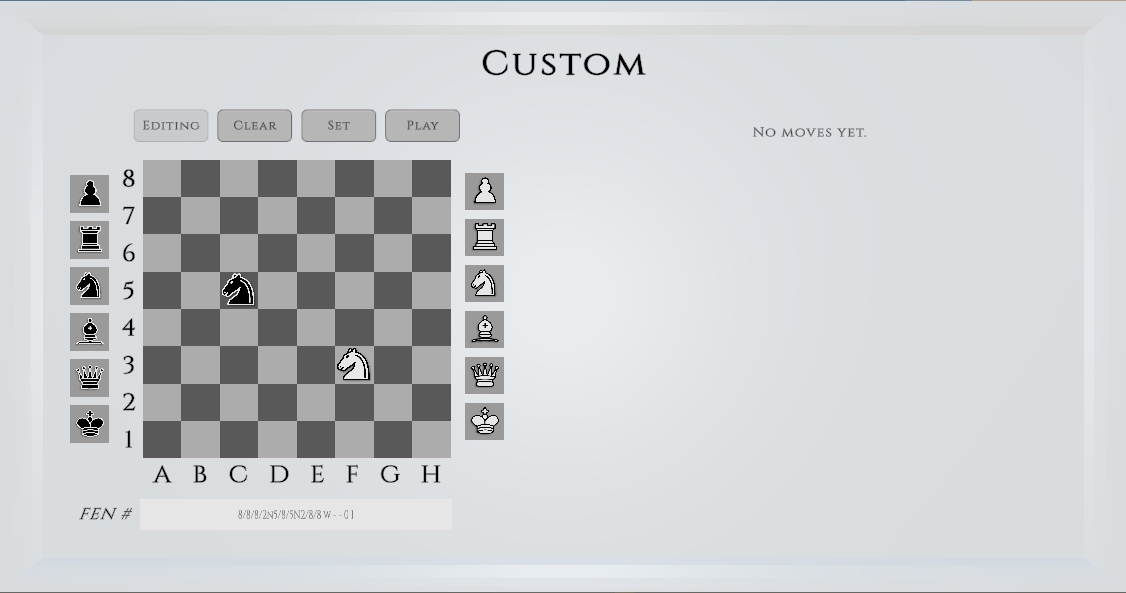Select the white knight piece from palette
This screenshot has width=1126, height=593.
485,284
